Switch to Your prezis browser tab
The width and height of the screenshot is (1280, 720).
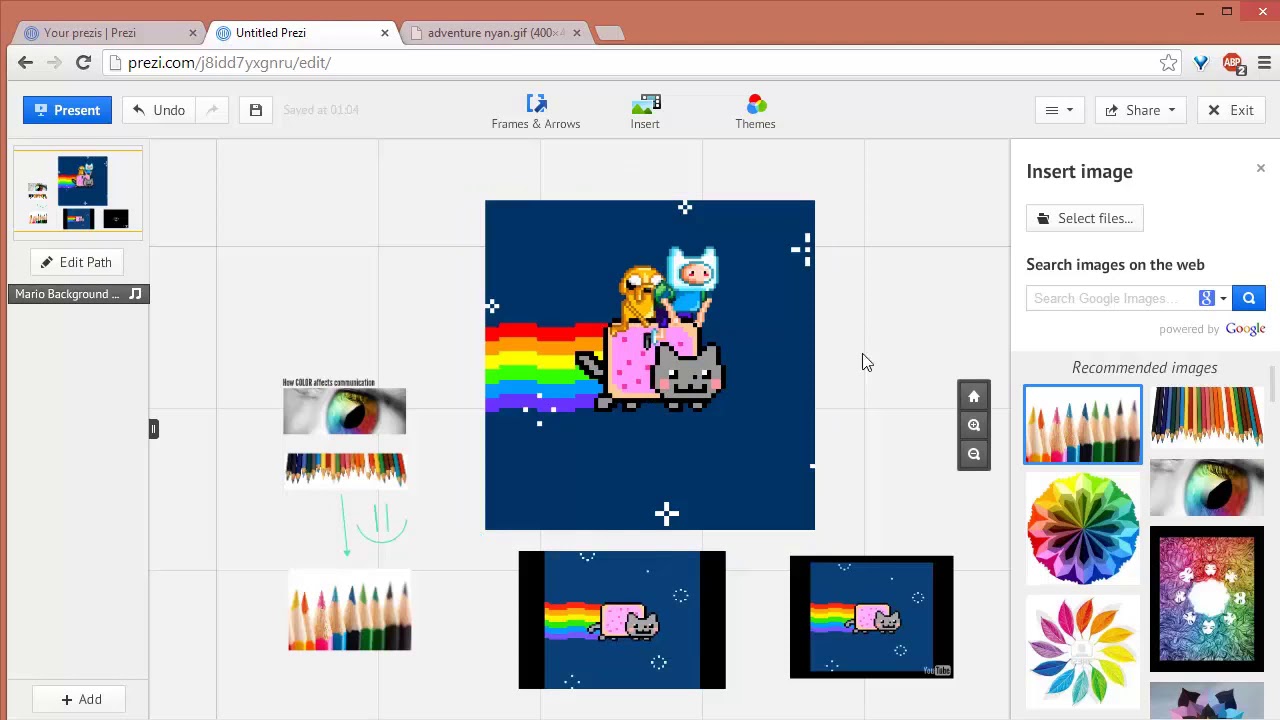point(108,32)
